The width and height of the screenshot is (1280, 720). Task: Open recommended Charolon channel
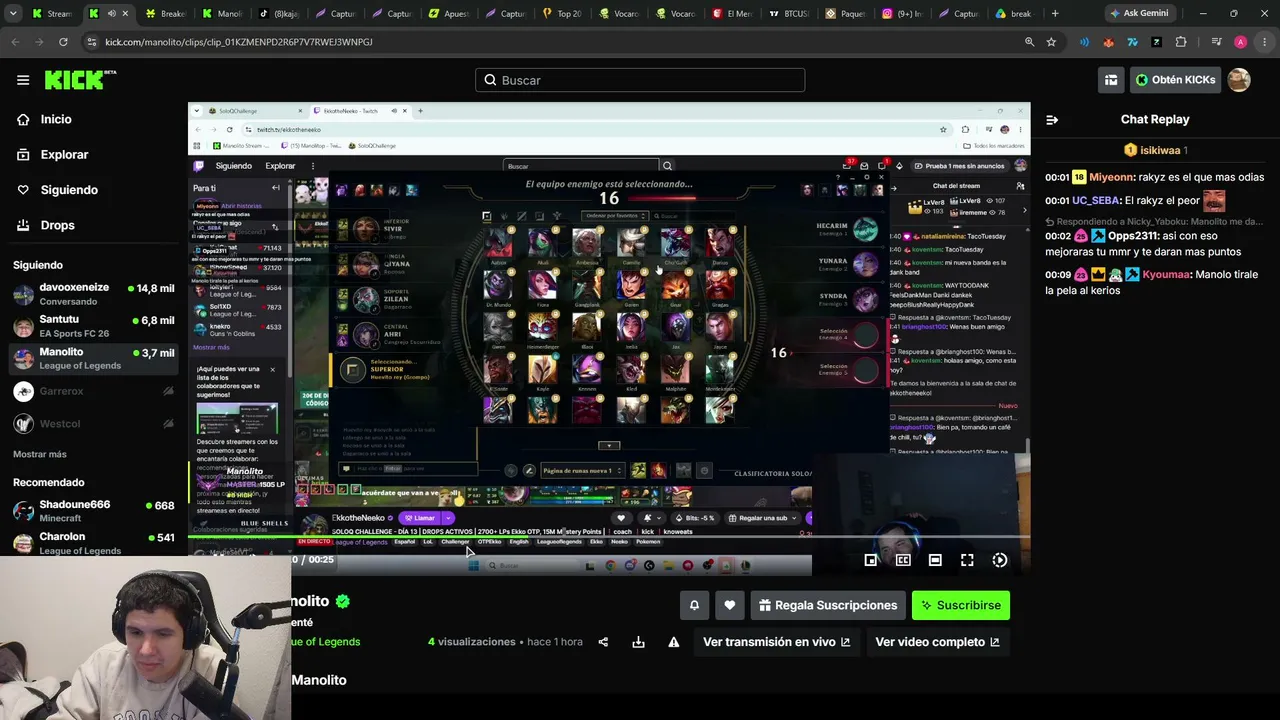(x=94, y=543)
